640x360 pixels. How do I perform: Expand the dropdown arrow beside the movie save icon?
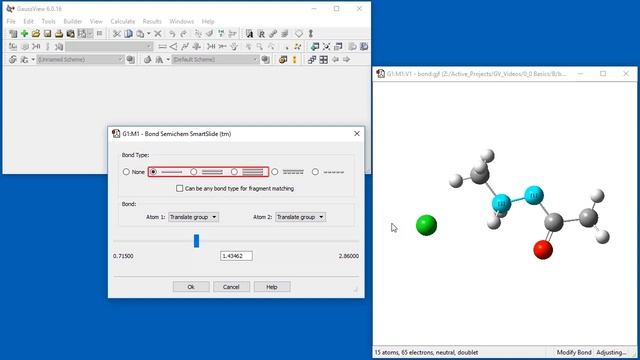click(90, 33)
